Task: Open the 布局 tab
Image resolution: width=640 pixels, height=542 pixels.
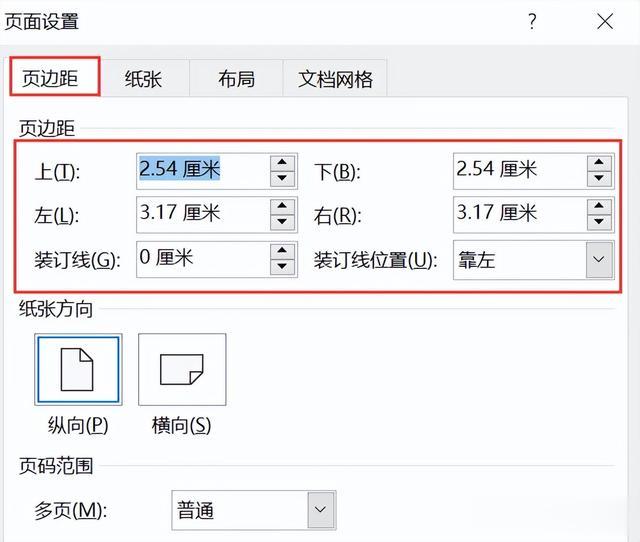Action: [236, 78]
